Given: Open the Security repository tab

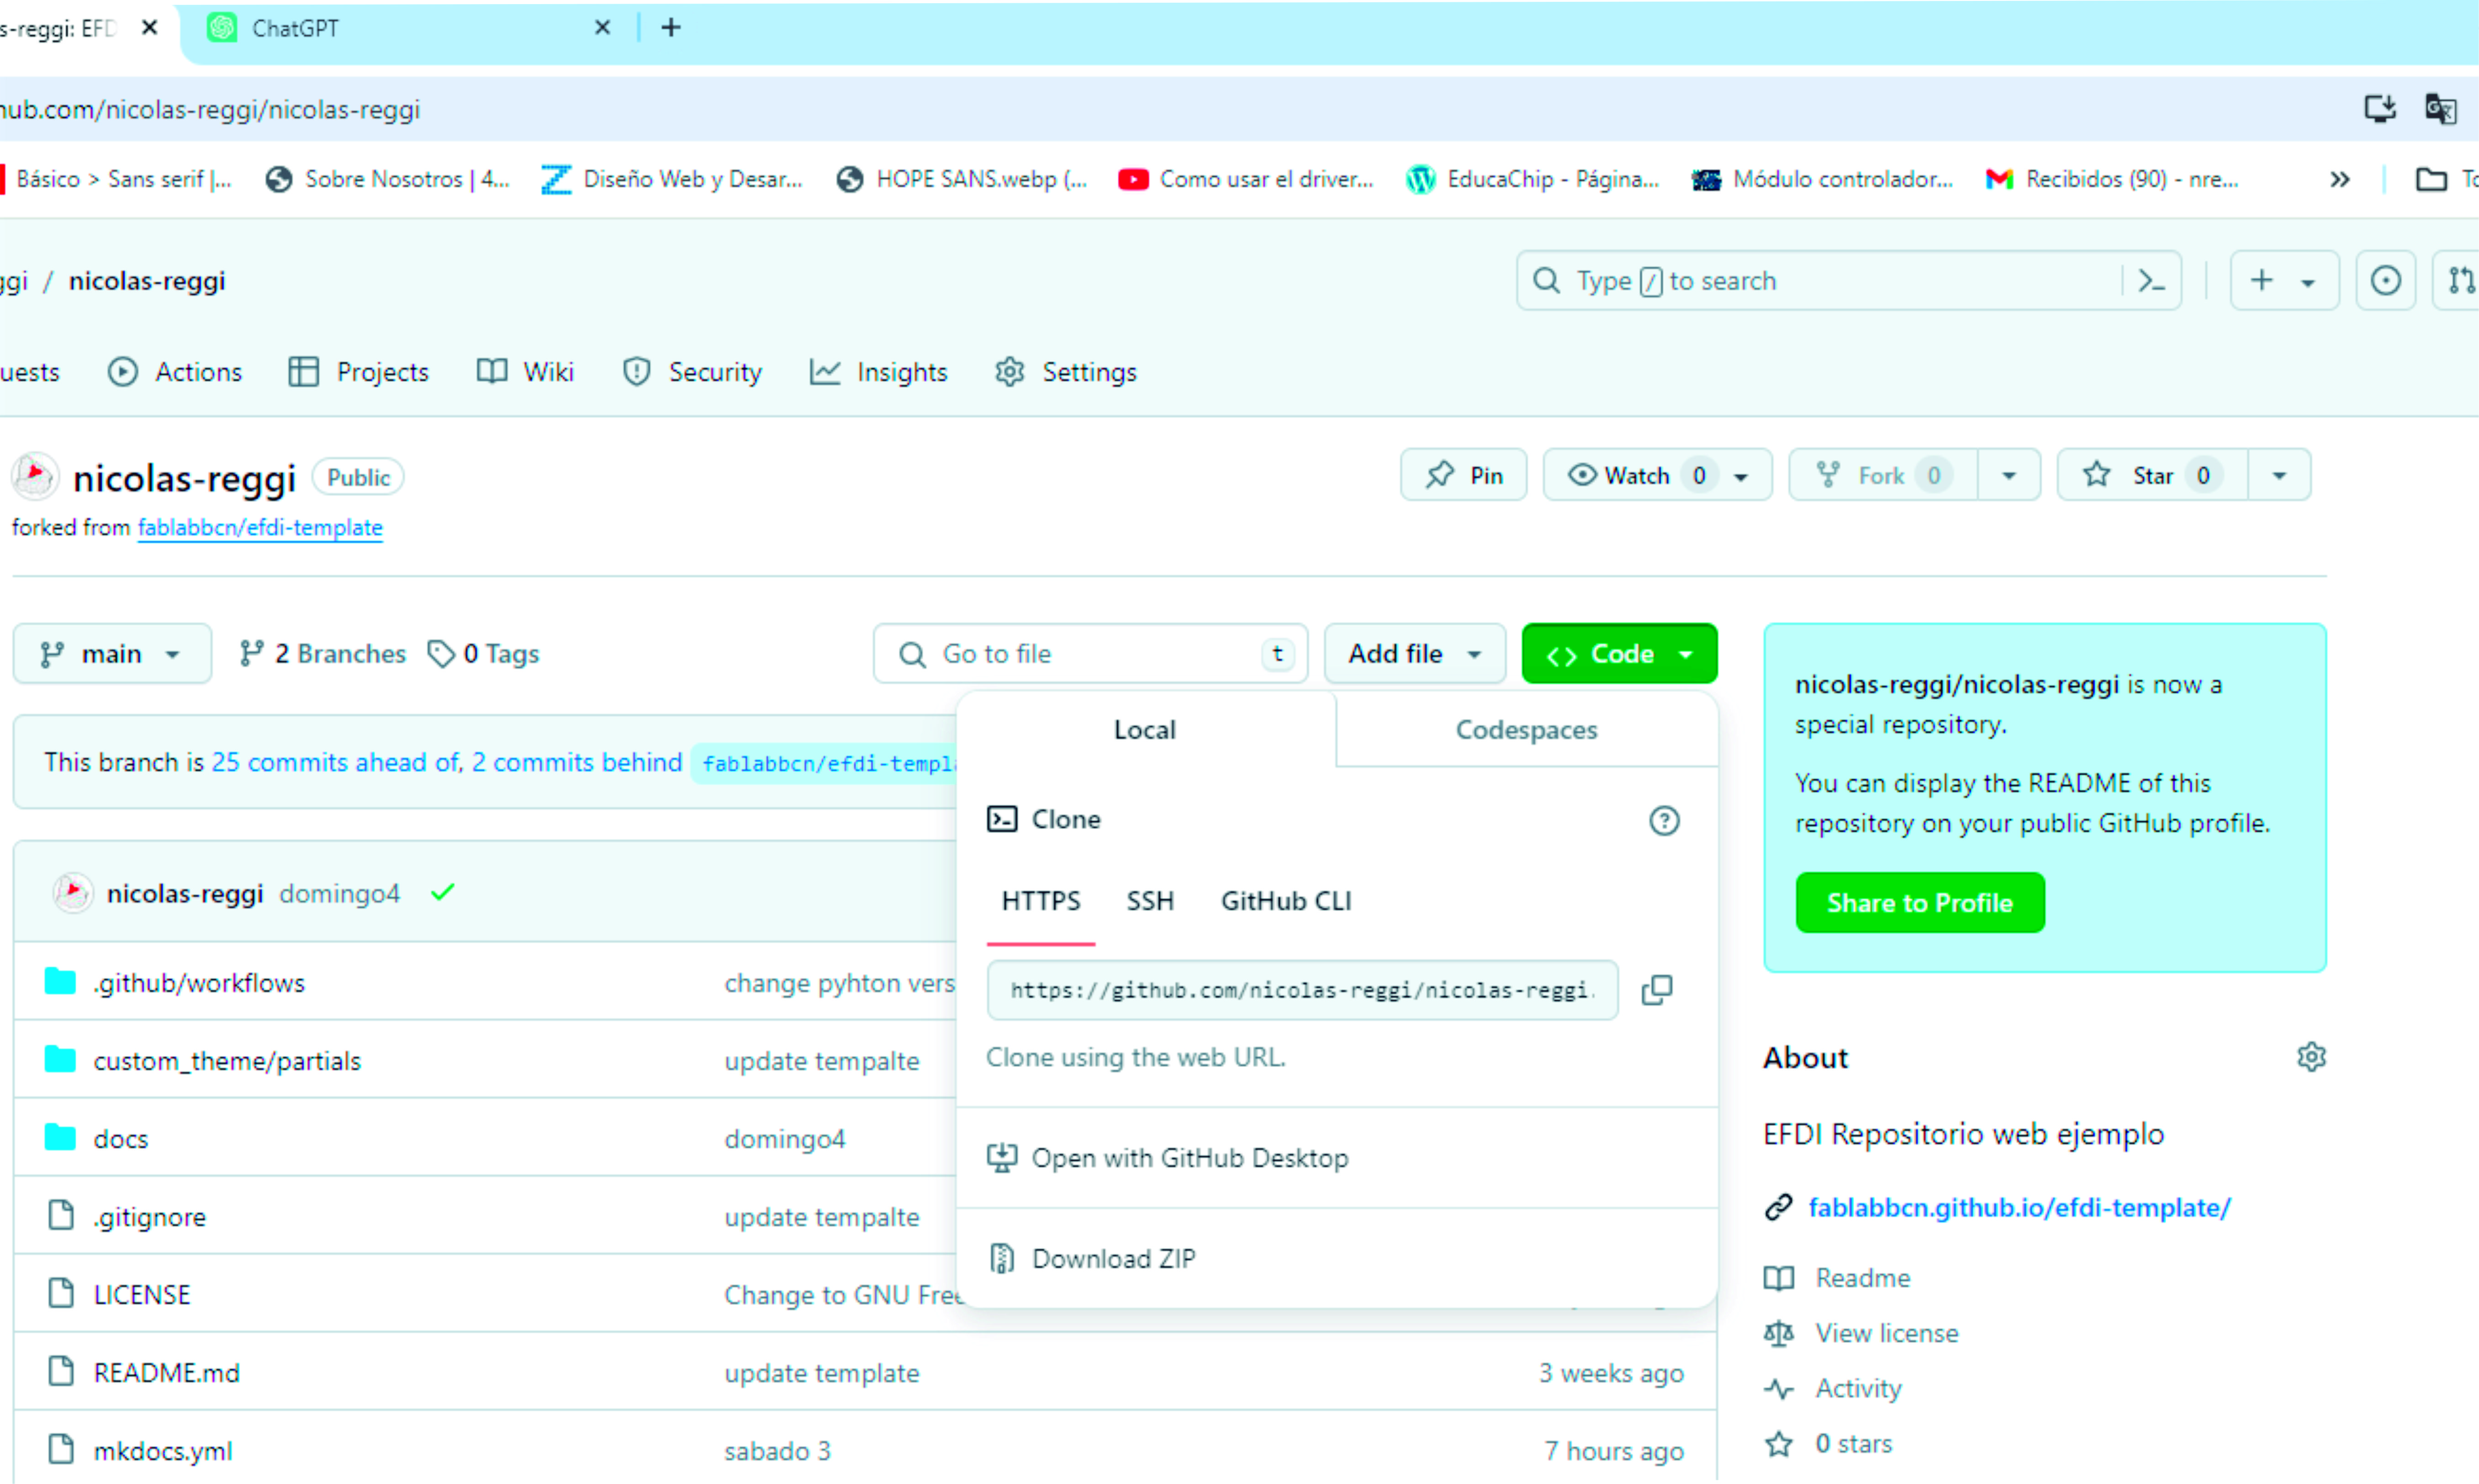Looking at the screenshot, I should tap(692, 372).
